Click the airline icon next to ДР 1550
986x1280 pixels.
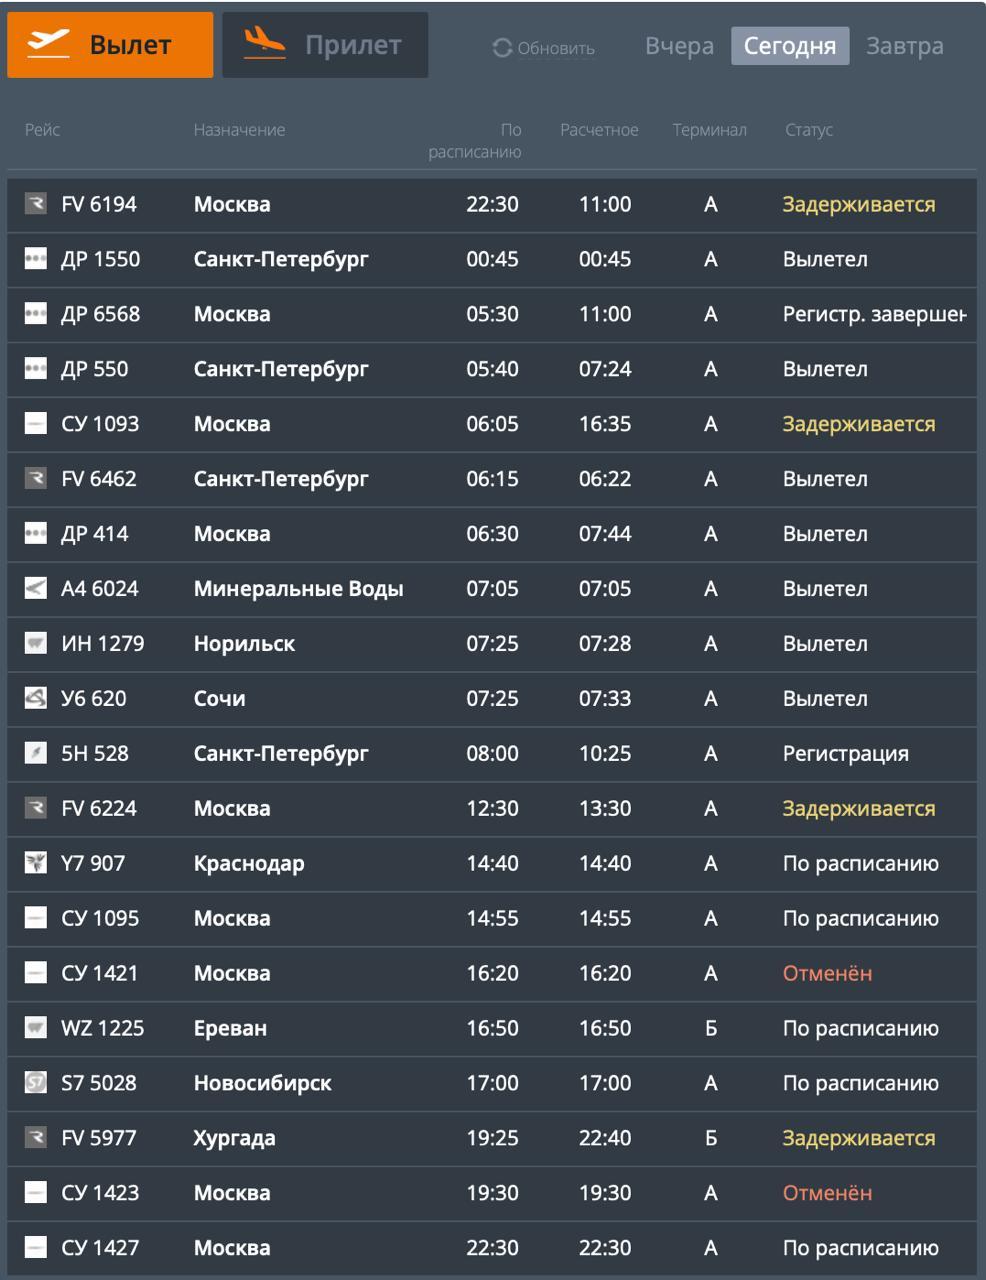36,259
